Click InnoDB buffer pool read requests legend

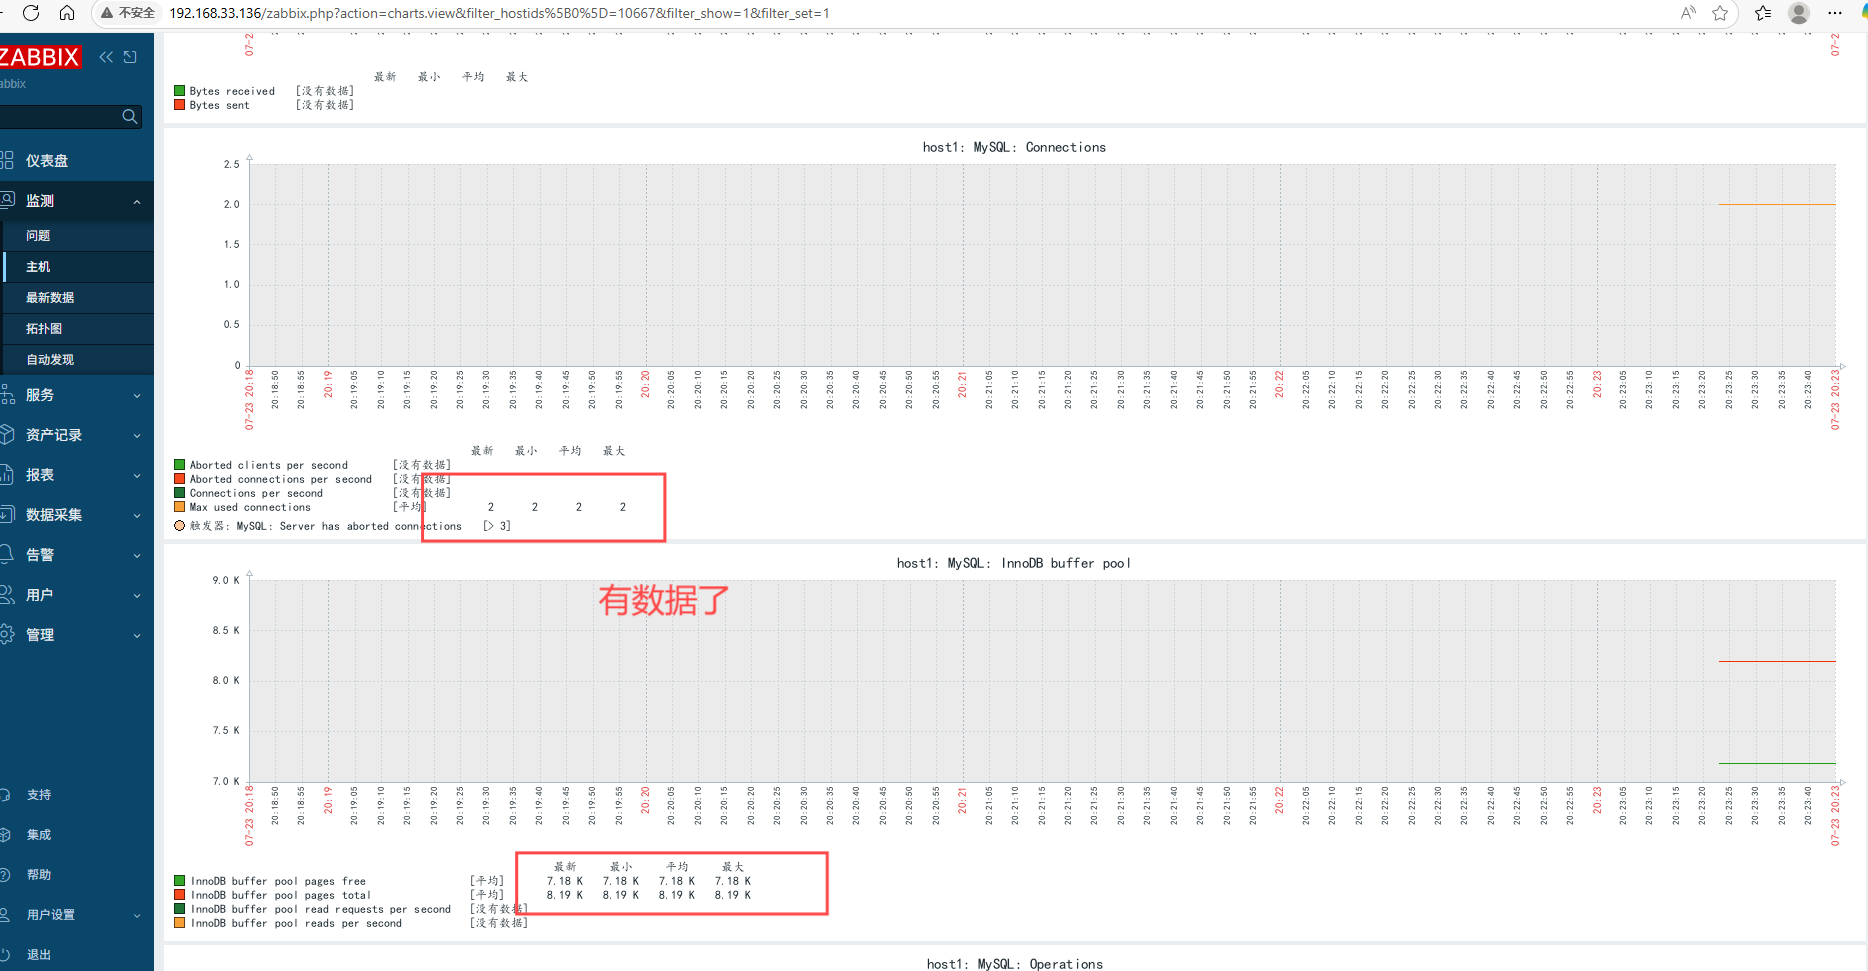pyautogui.click(x=321, y=910)
